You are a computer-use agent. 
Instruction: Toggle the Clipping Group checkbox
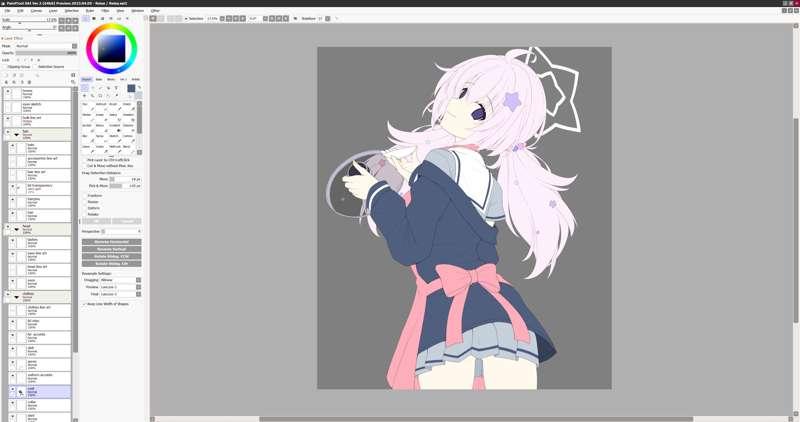(x=5, y=67)
